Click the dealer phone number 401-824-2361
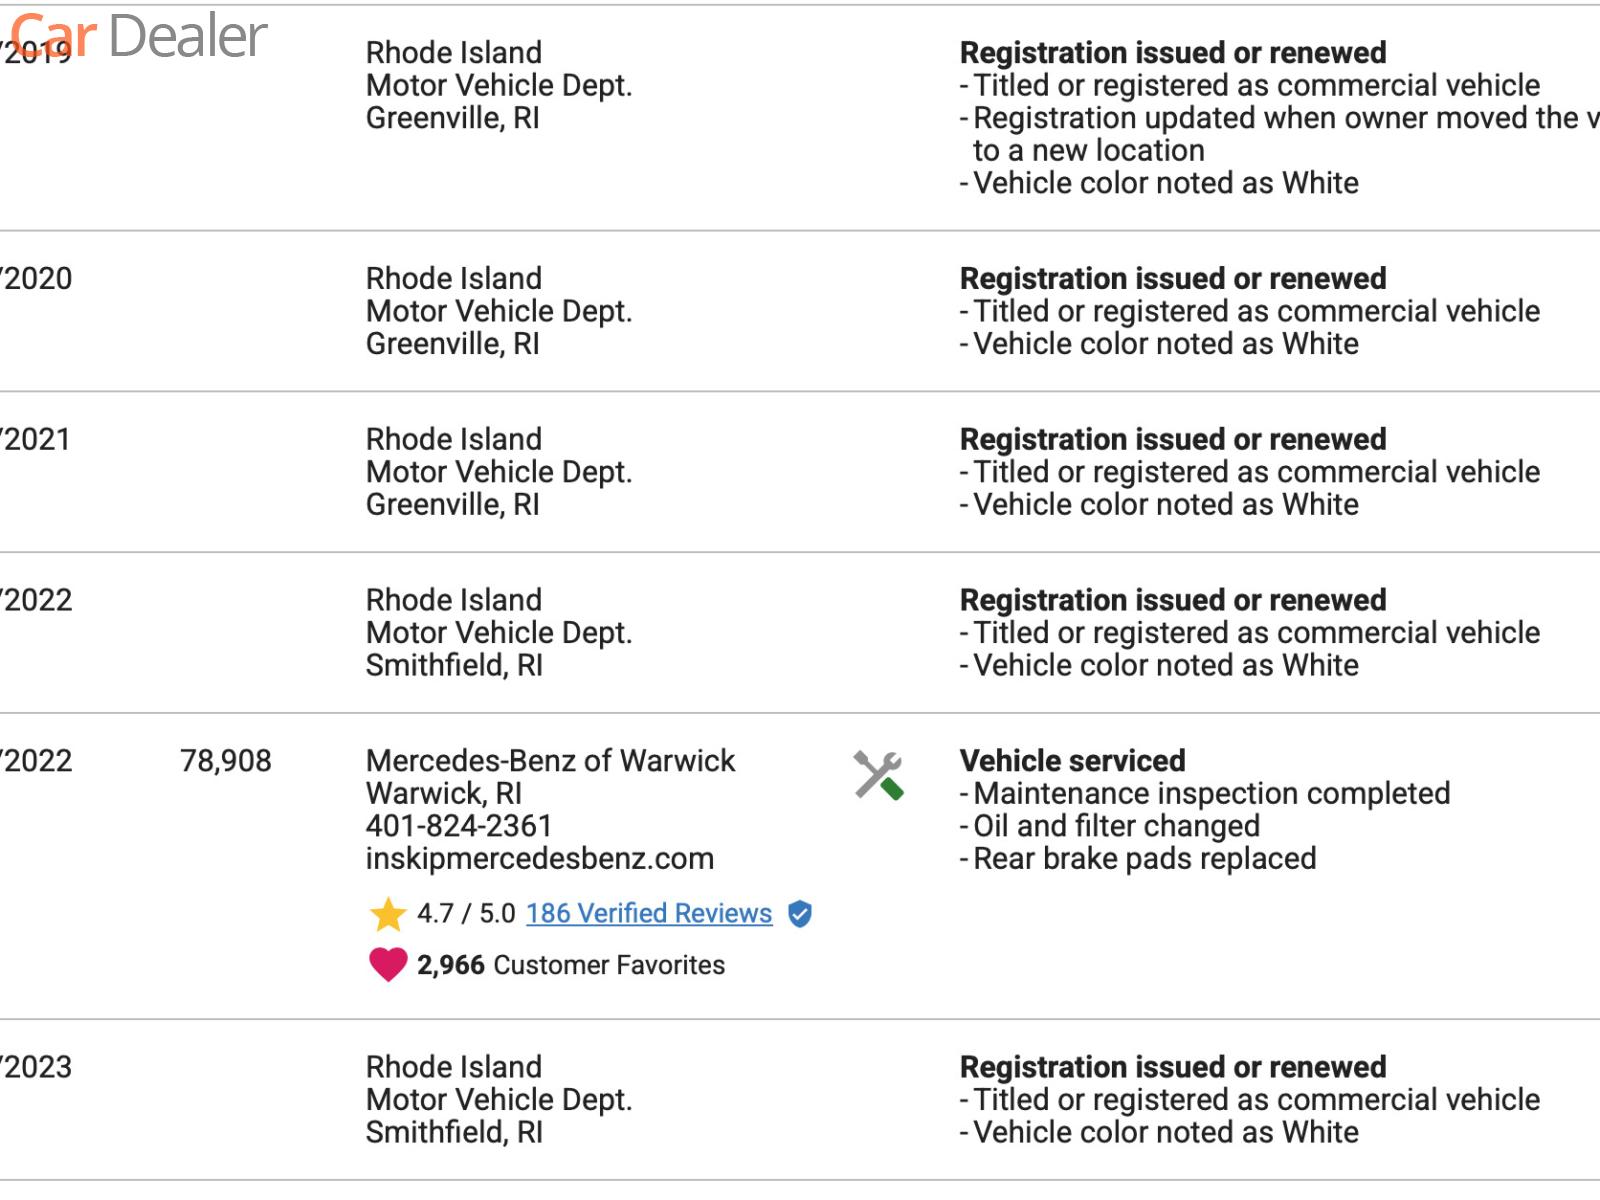The width and height of the screenshot is (1600, 1200). (x=459, y=826)
